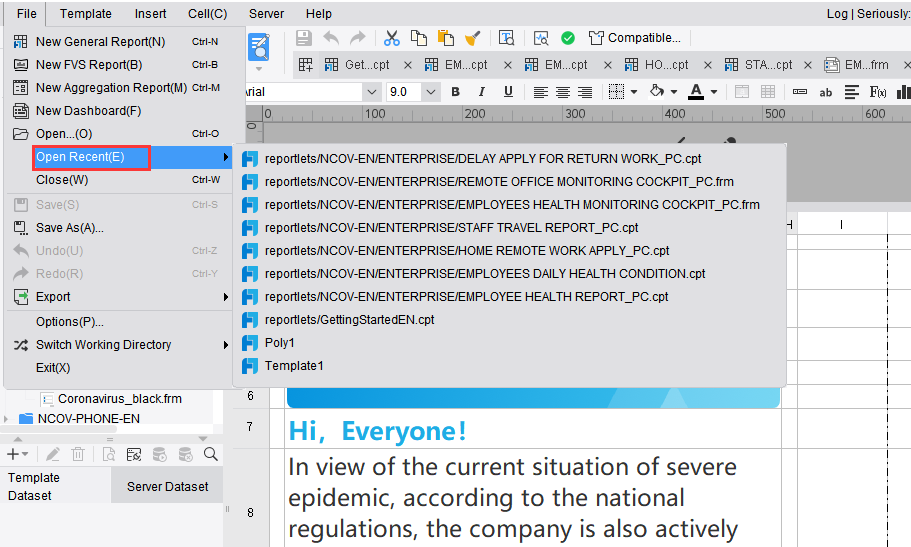
Task: Click the large preview magnifier icon
Action: (x=259, y=47)
